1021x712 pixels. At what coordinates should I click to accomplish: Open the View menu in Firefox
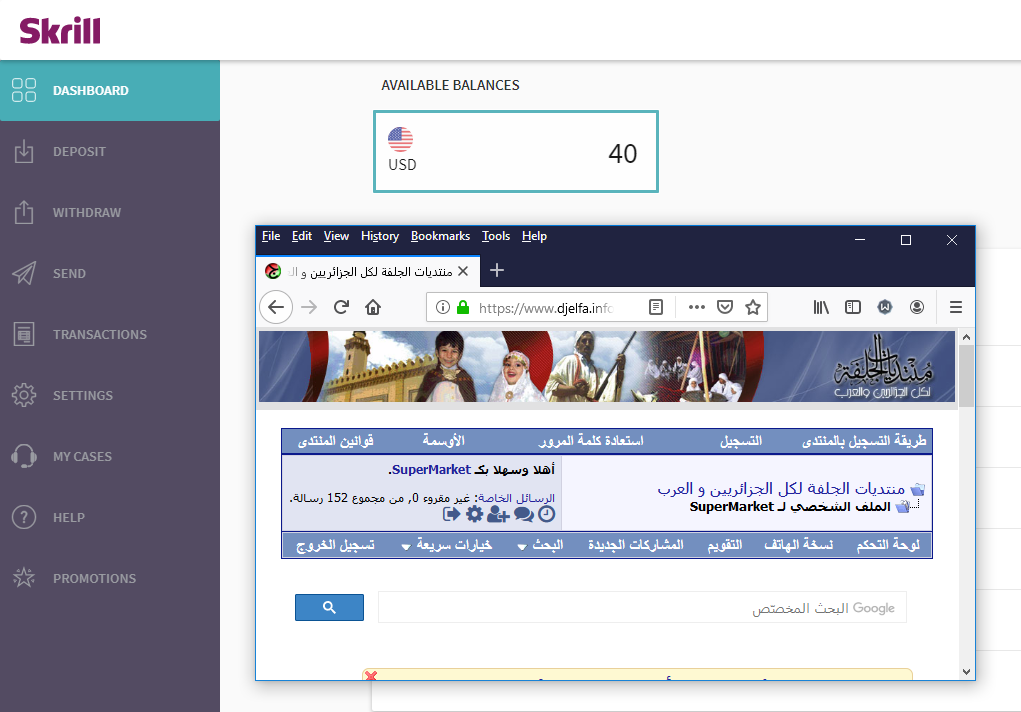(336, 236)
